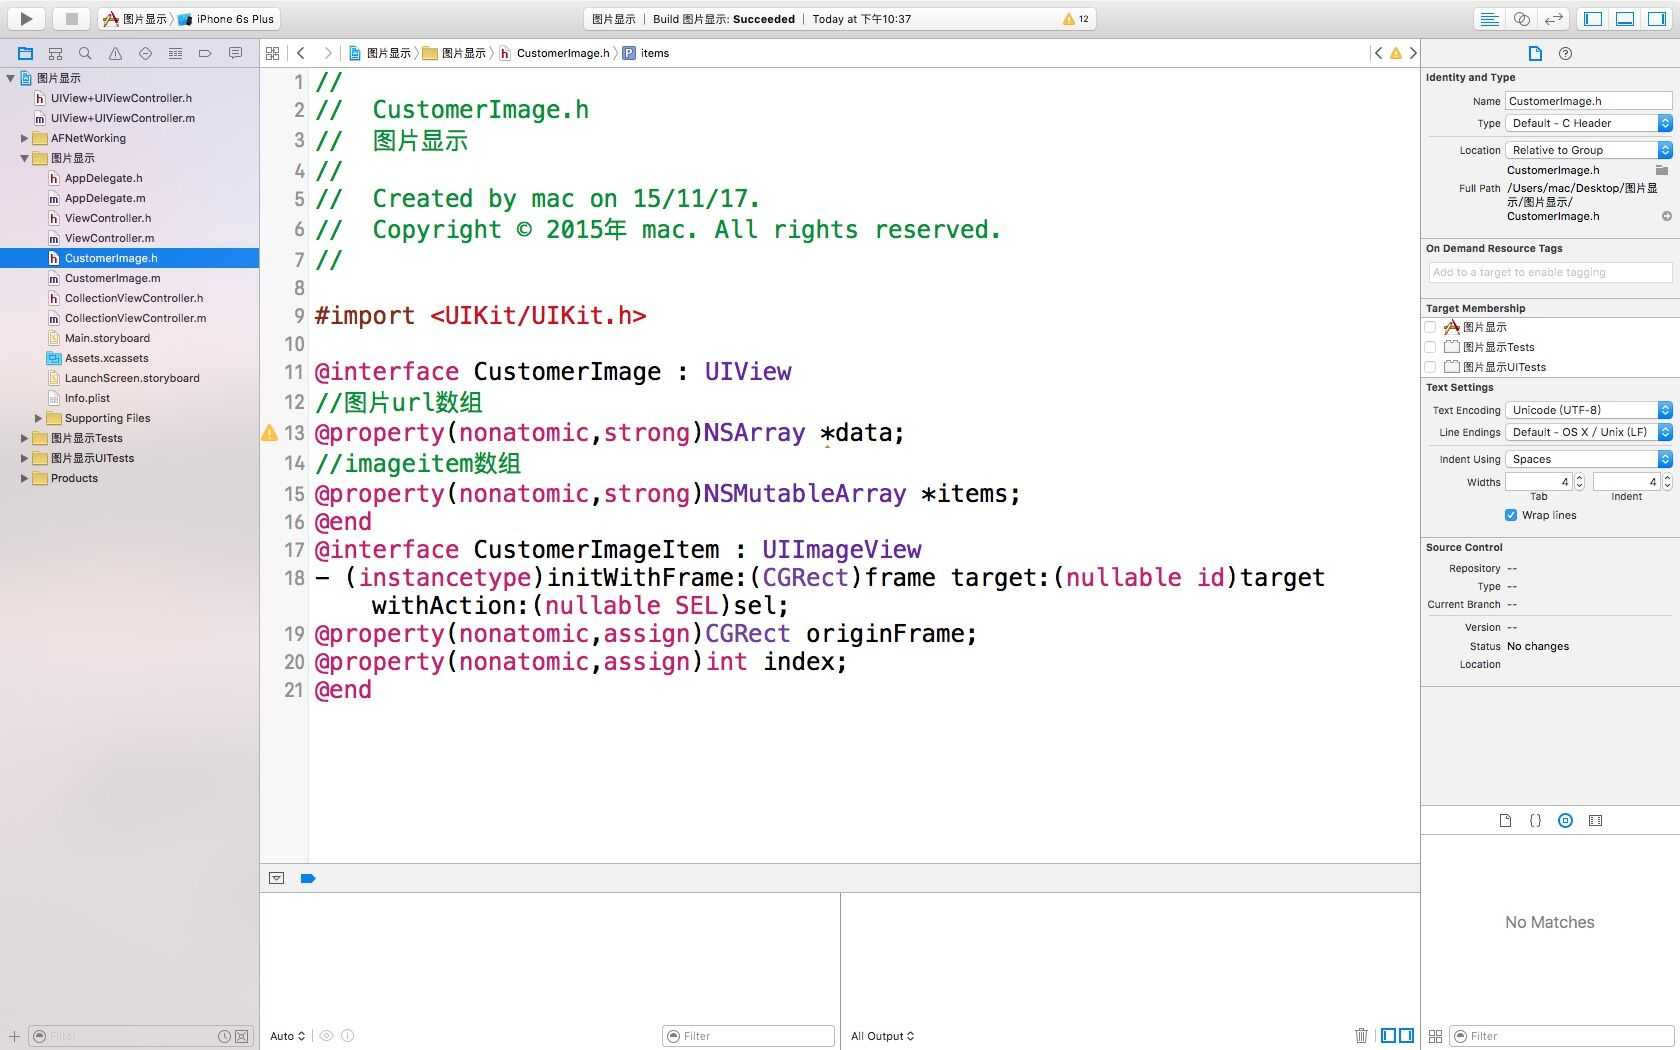Show the Quick Help inspector
Image resolution: width=1680 pixels, height=1050 pixels.
click(x=1565, y=53)
